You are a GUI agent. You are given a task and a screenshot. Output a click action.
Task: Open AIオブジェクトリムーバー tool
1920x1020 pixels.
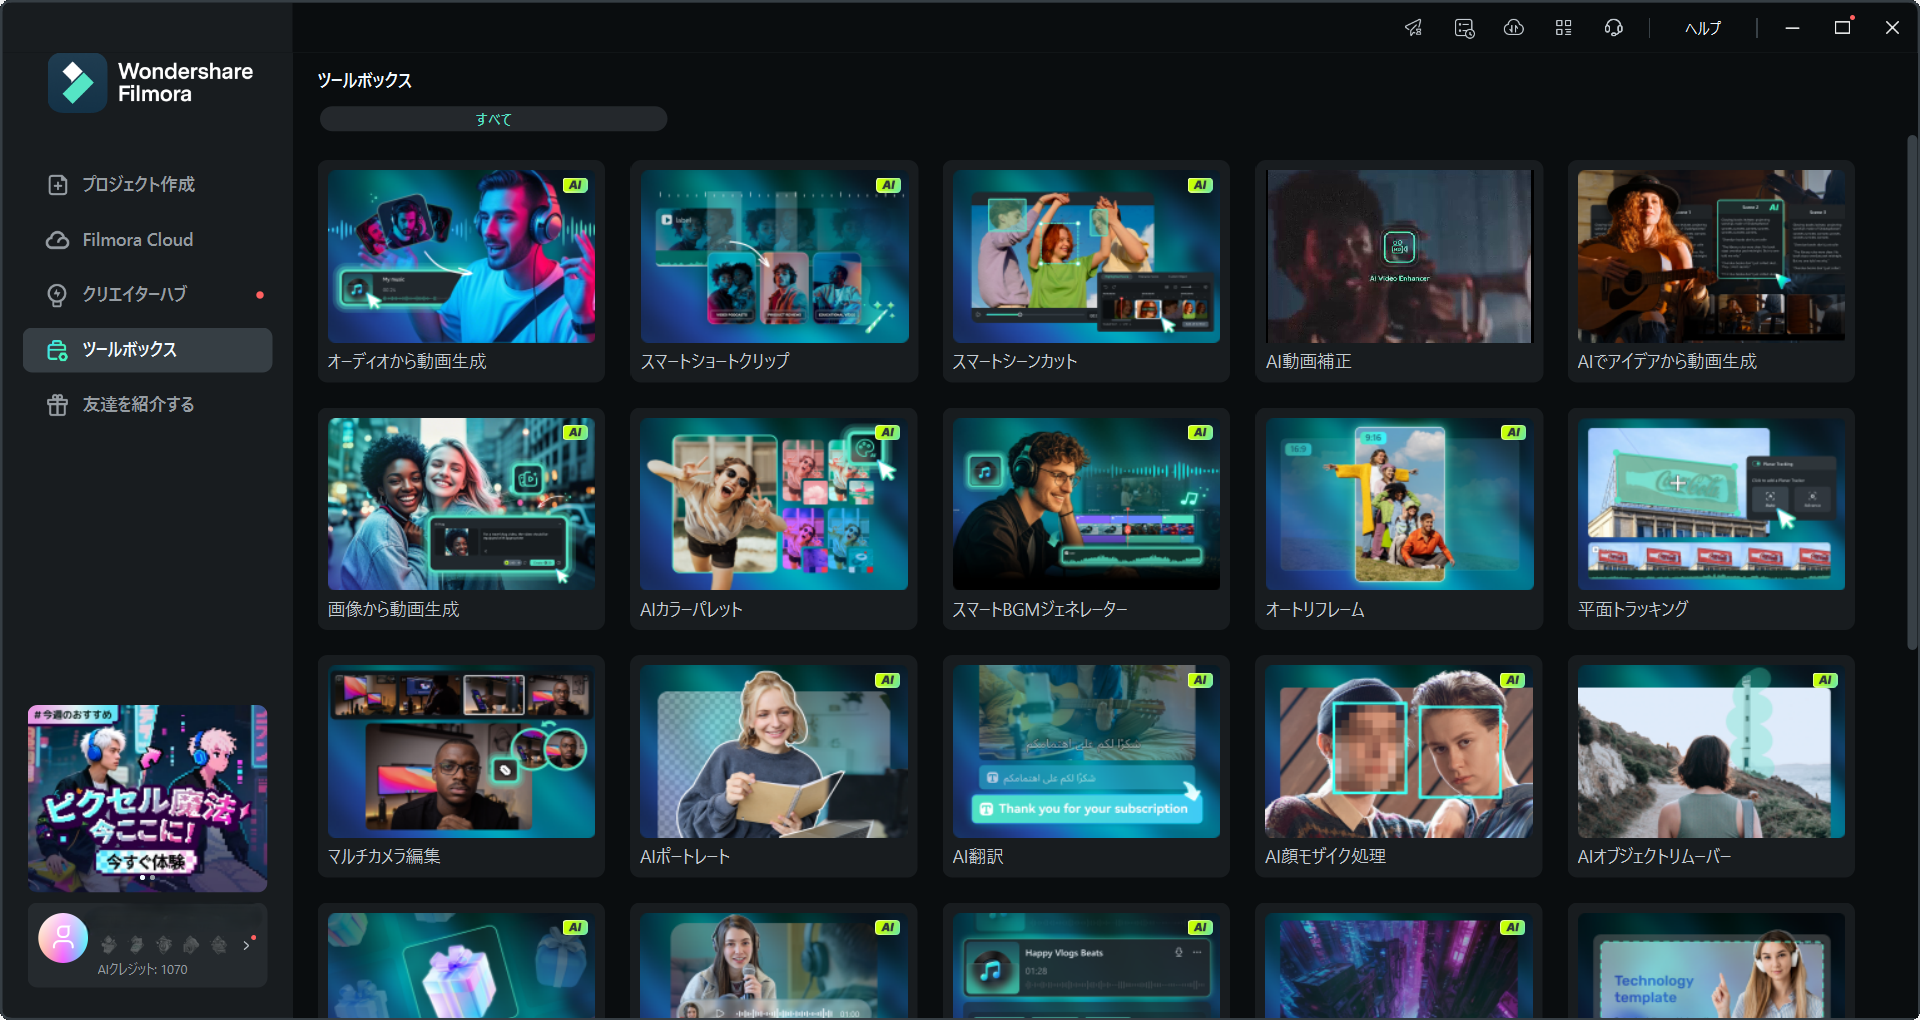tap(1711, 766)
